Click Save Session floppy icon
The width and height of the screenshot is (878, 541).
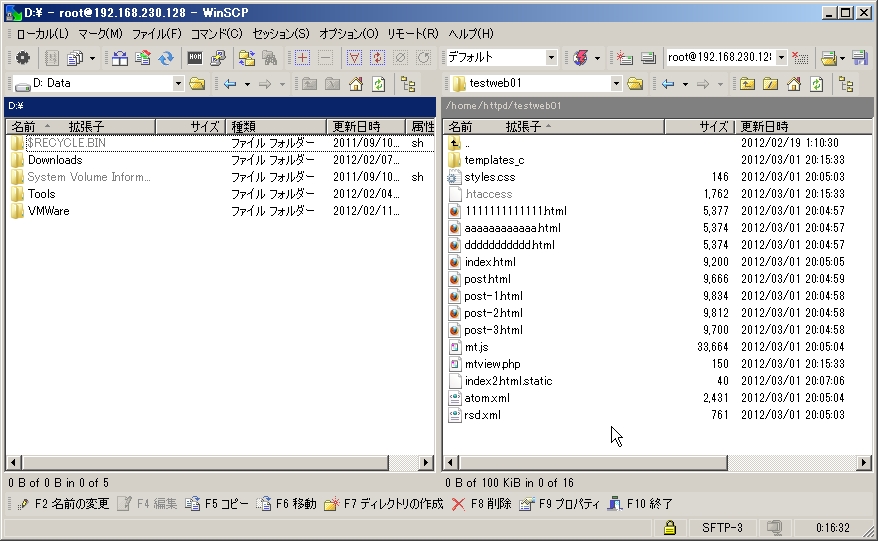coord(860,58)
